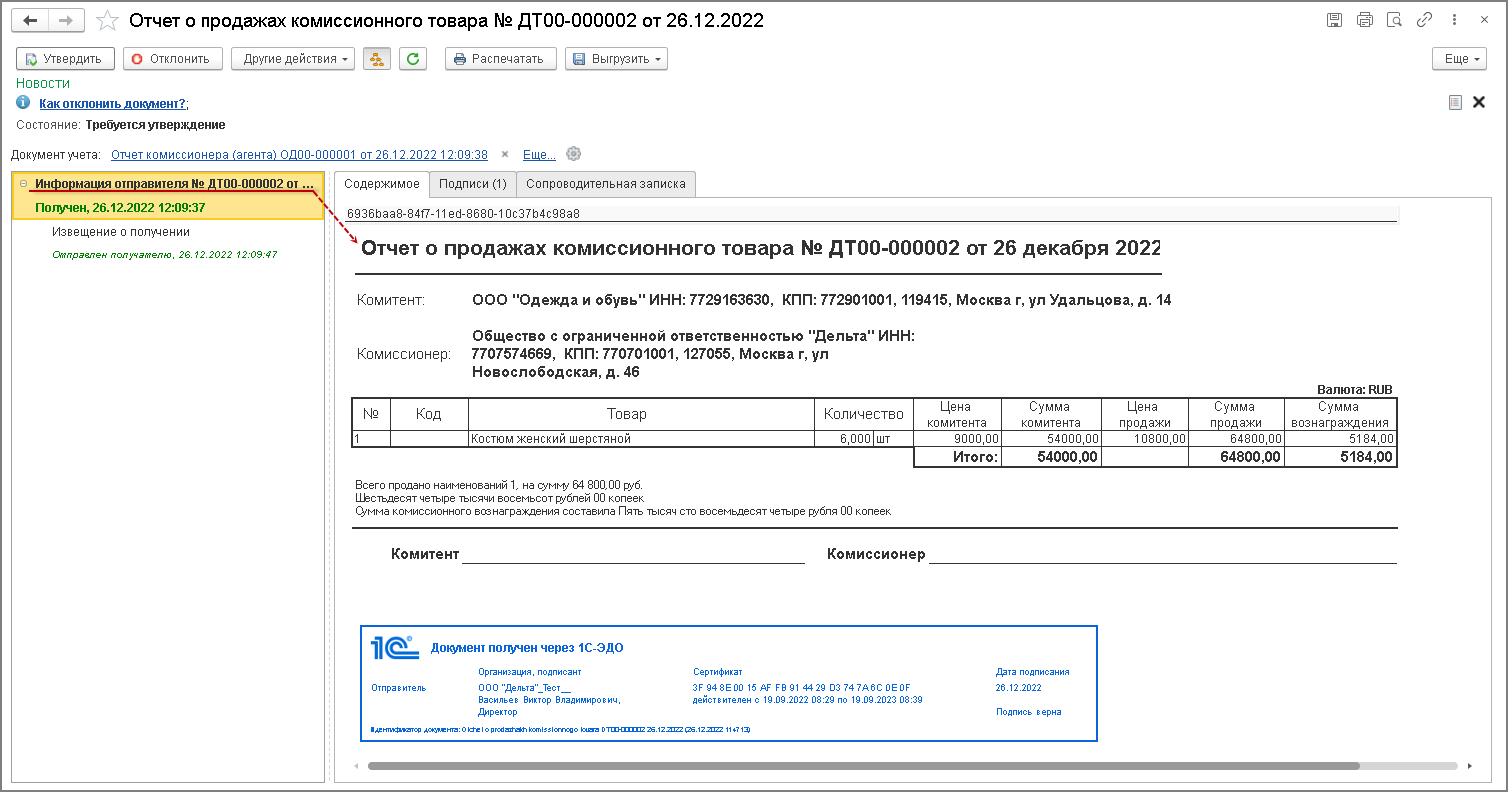Refresh the document with green arrow icon

click(x=413, y=59)
